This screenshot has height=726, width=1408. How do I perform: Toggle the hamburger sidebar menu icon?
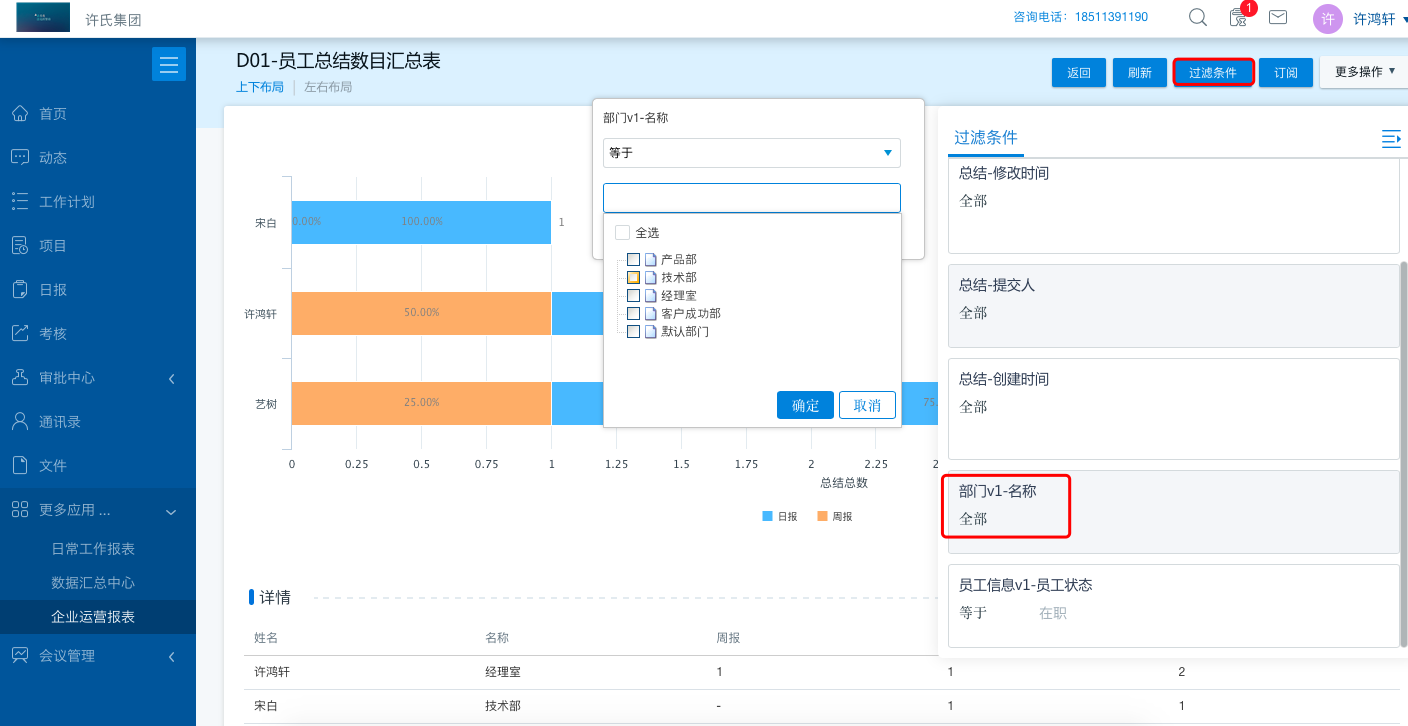[x=169, y=64]
